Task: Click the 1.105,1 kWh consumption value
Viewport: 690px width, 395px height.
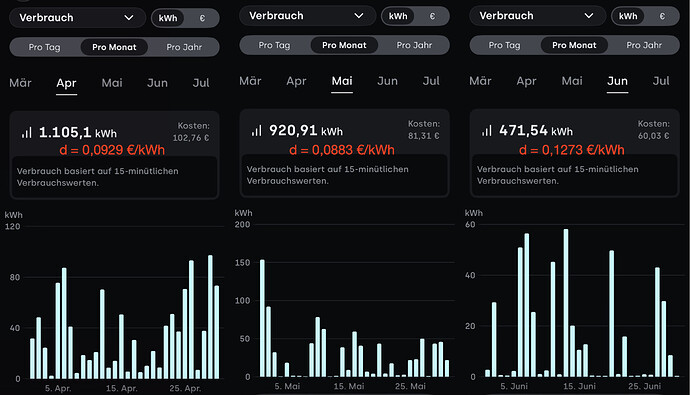Action: (78, 132)
